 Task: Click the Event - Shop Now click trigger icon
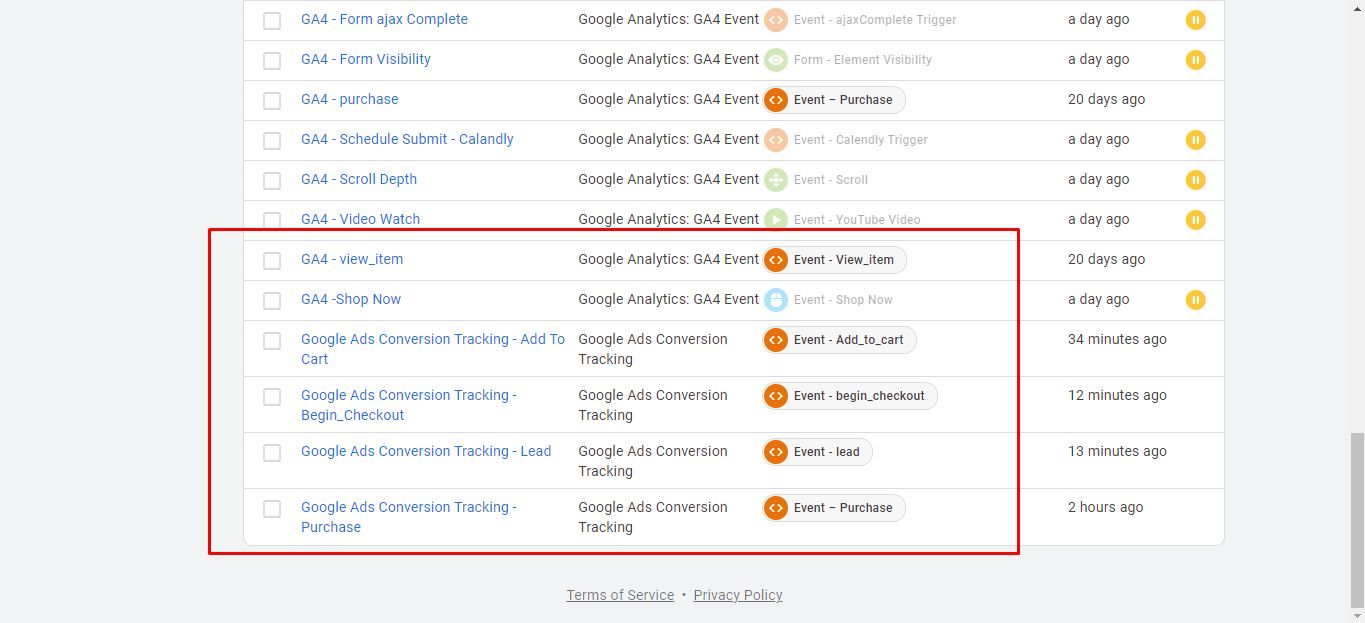point(776,300)
